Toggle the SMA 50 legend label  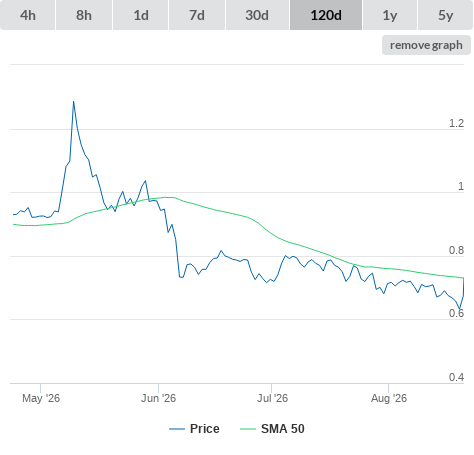(283, 429)
